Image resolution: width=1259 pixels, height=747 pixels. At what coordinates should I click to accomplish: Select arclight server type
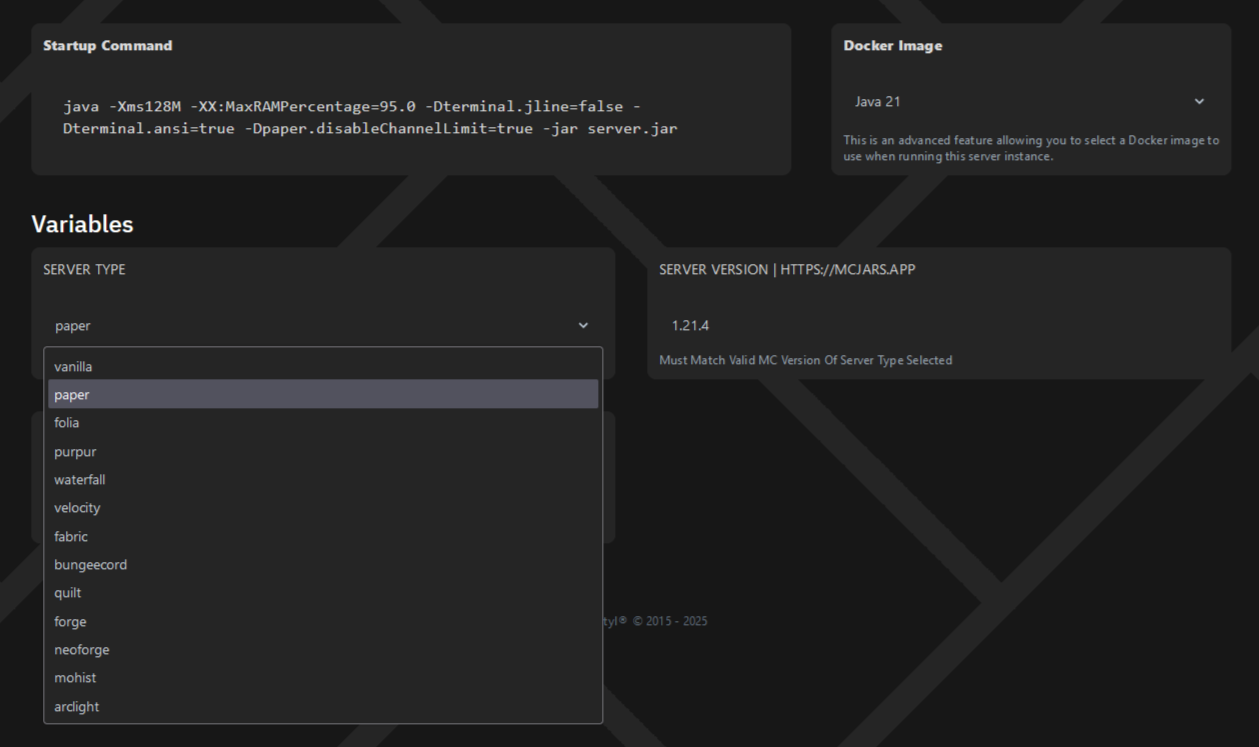click(x=323, y=706)
